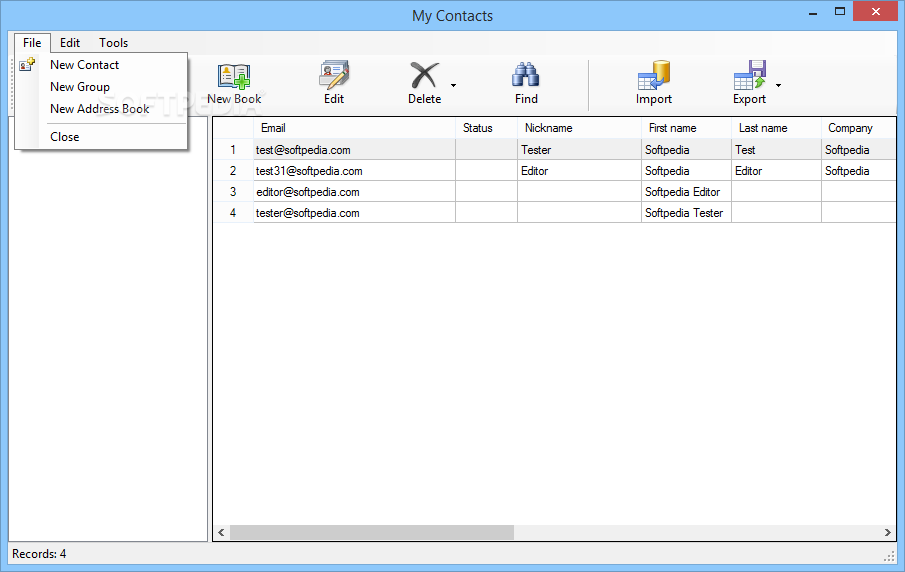Image resolution: width=905 pixels, height=572 pixels.
Task: Sort by the Email column header
Action: (x=354, y=128)
